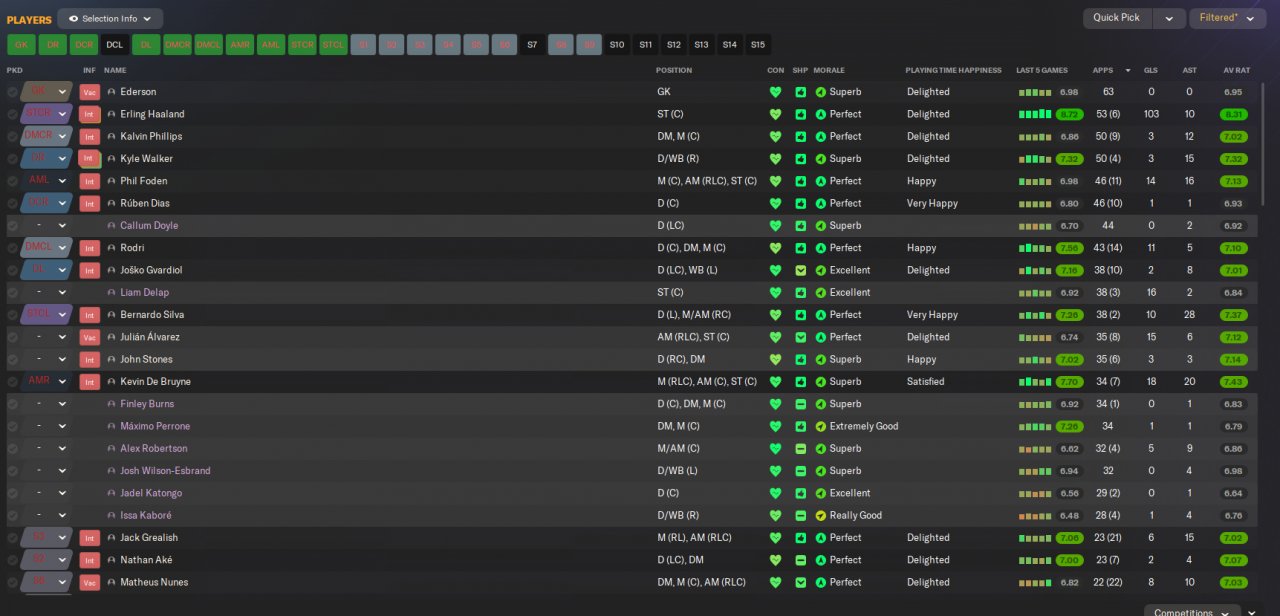Open the Filtered dropdown
The height and width of the screenshot is (616, 1280).
click(1228, 18)
